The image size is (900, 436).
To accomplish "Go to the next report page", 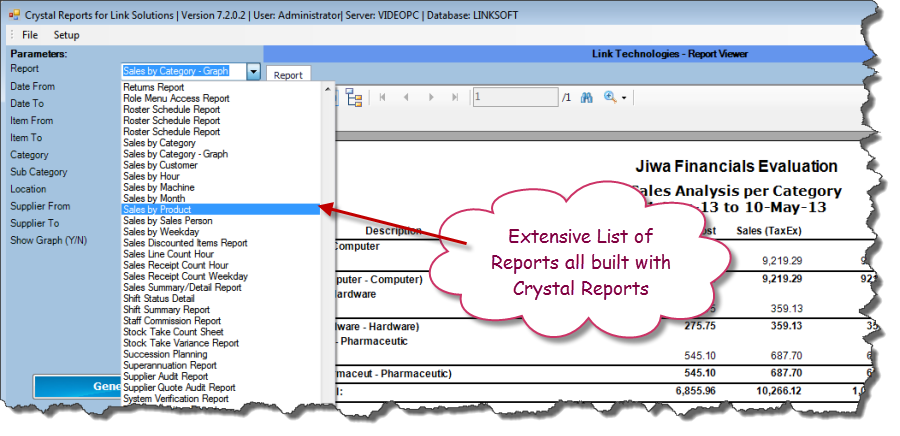I will coord(431,98).
